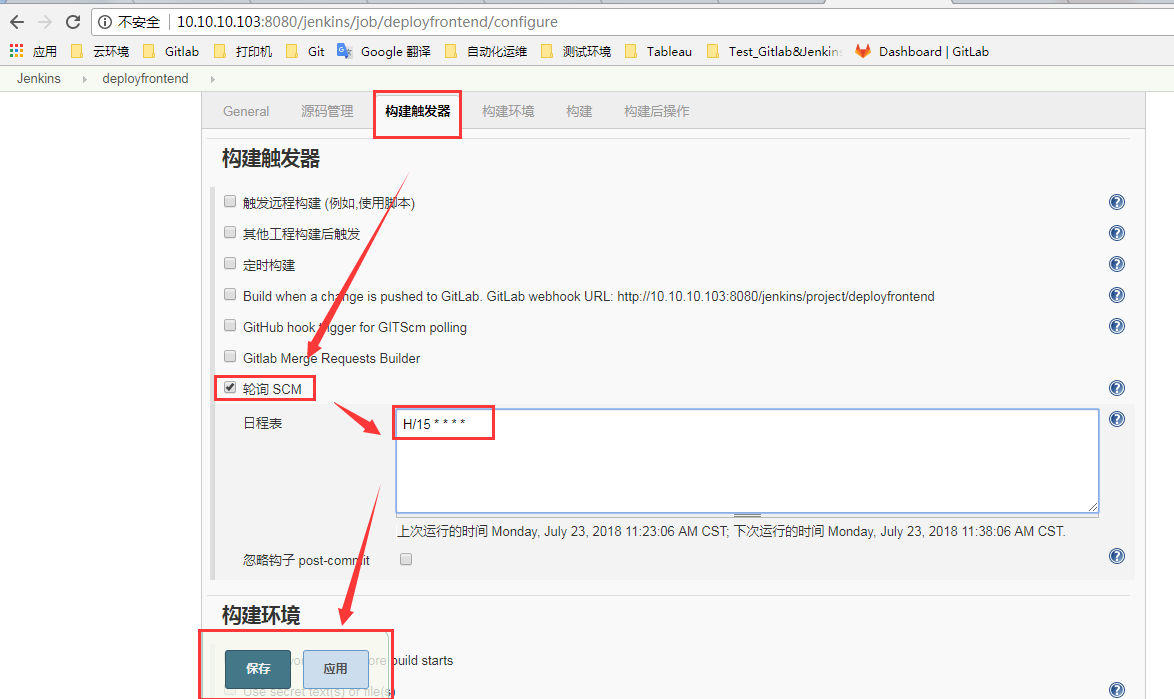1174x699 pixels.
Task: Enable Gitlab Merge Requests Builder checkbox
Action: (x=230, y=356)
